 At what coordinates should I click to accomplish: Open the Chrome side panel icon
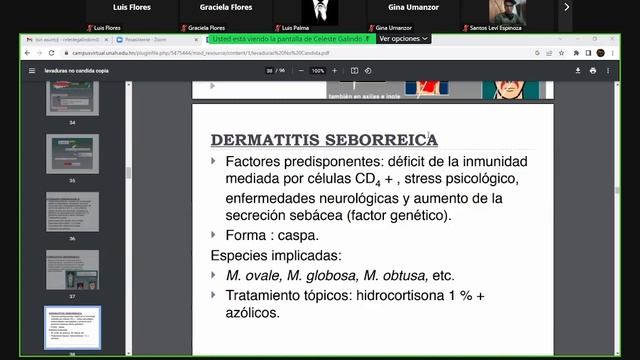pos(588,53)
